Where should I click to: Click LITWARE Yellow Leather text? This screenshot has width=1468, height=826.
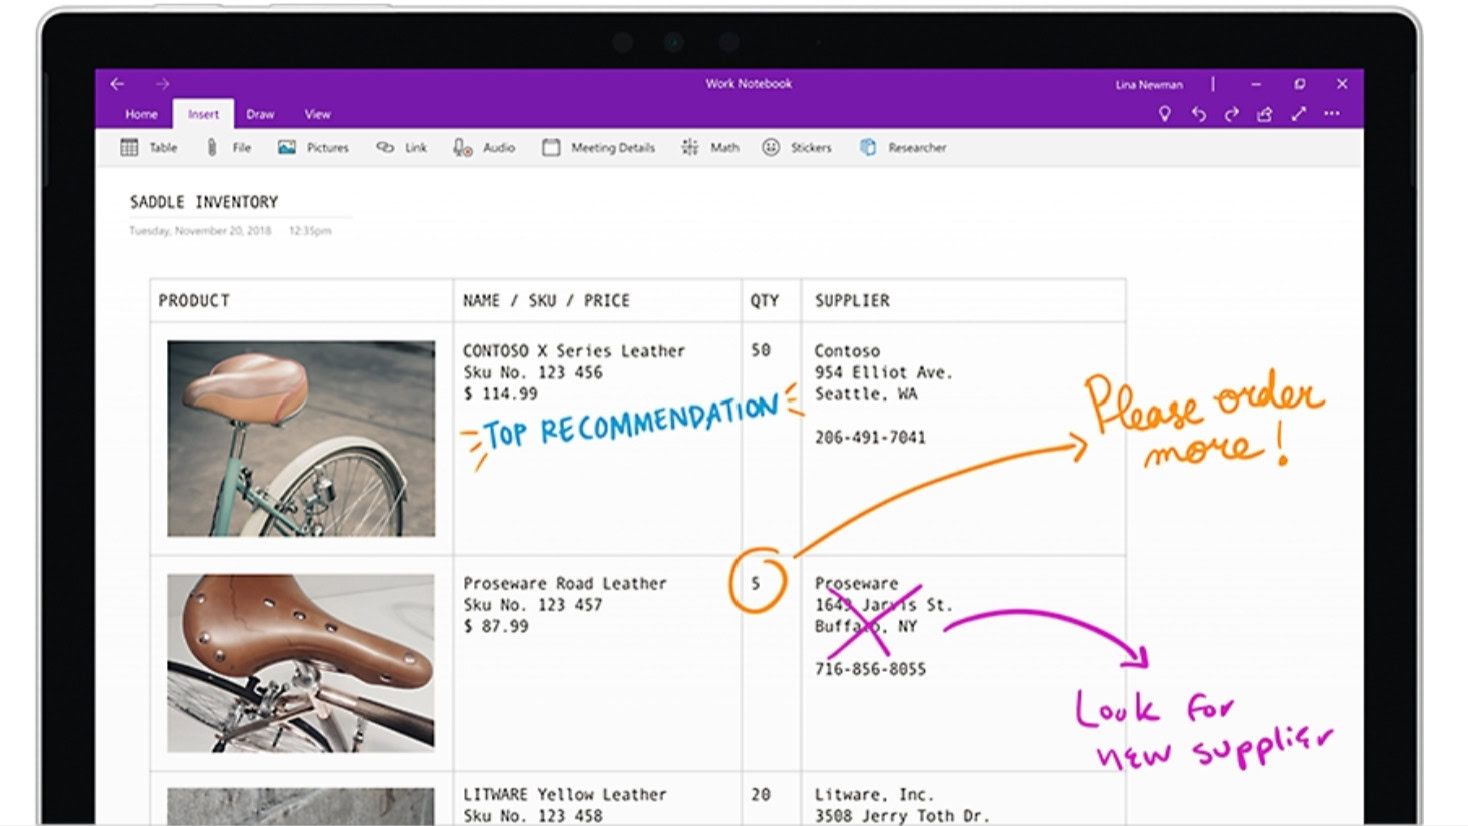pos(564,795)
